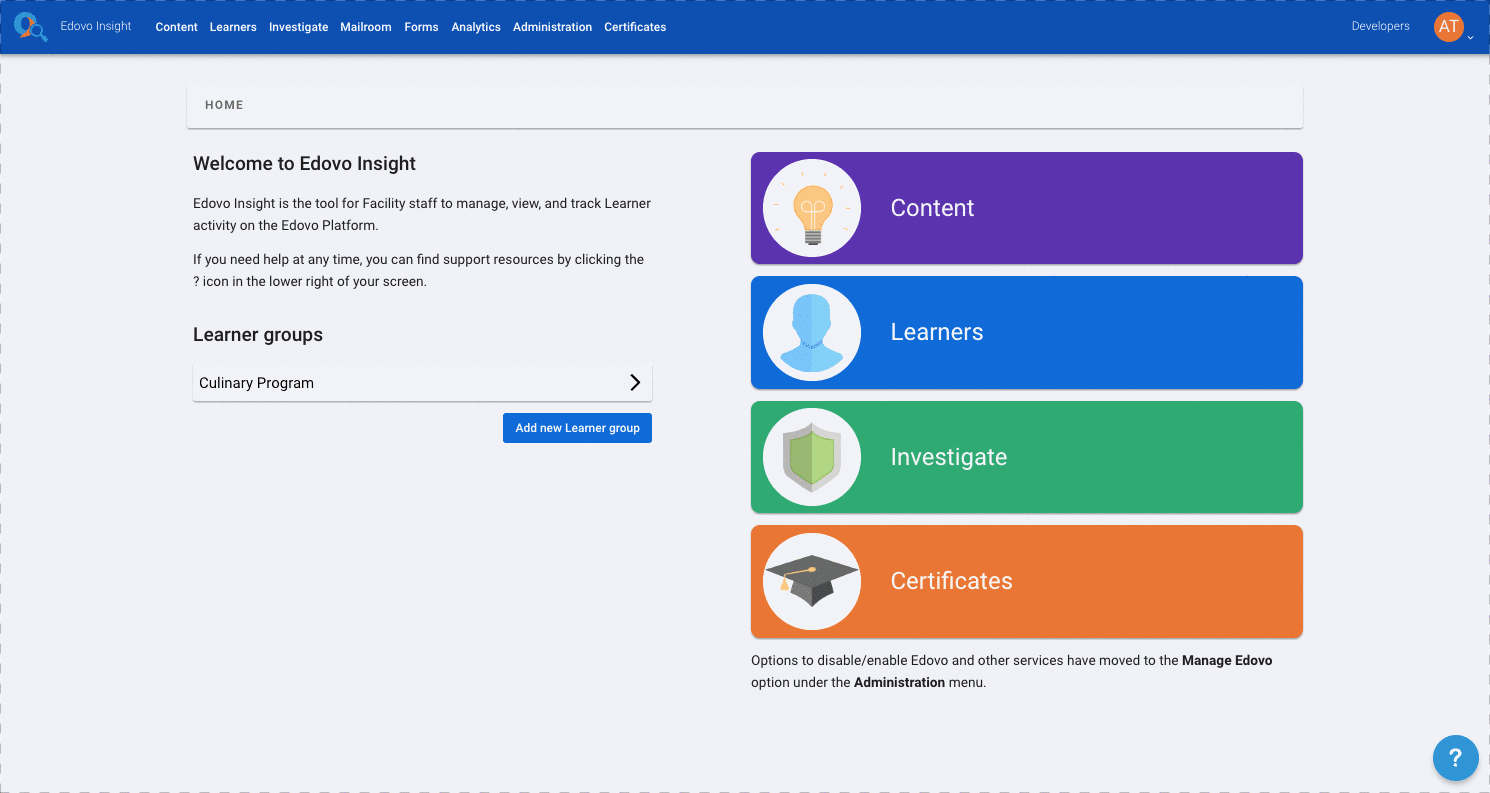Expand Culinary Program with the chevron arrow
Screen dimensions: 1490x793
[x=634, y=383]
